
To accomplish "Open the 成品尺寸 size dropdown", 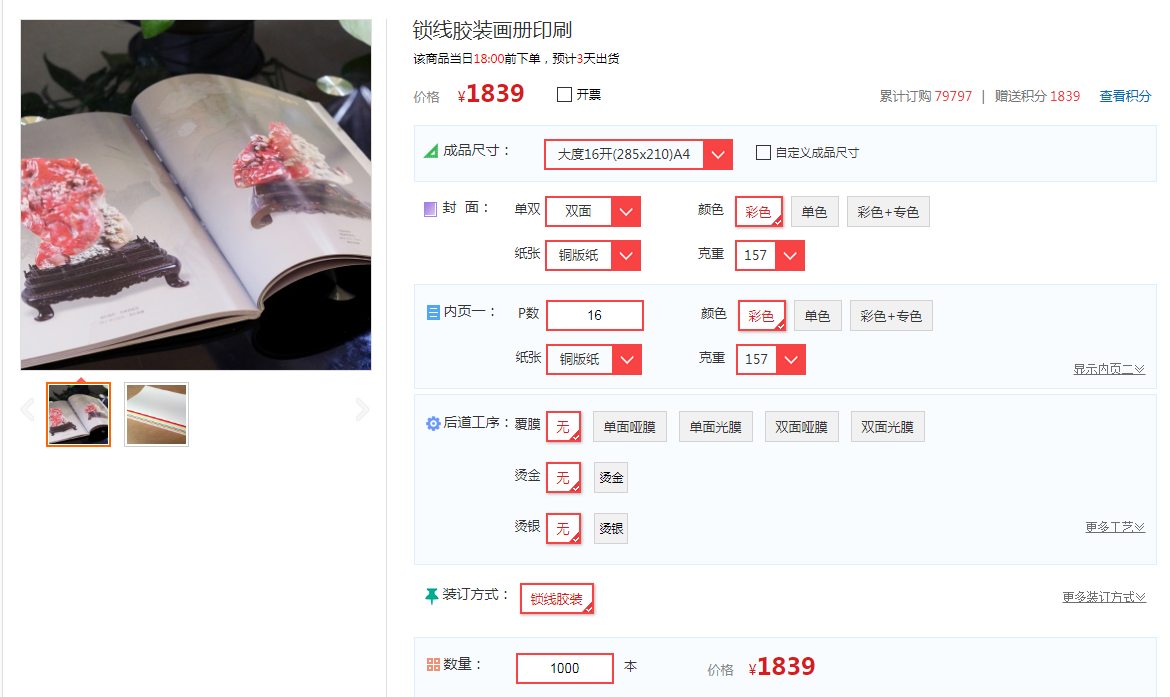I will [x=638, y=154].
